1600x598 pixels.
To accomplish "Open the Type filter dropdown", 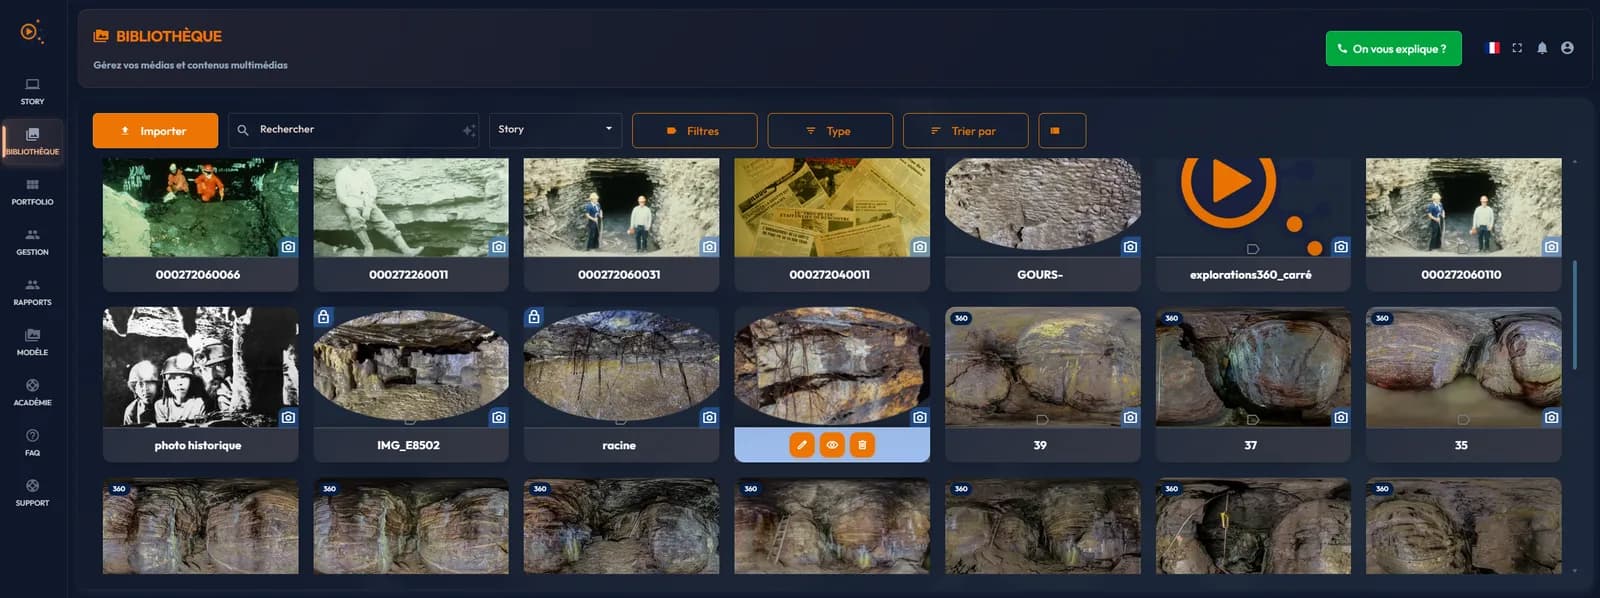I will coord(830,131).
